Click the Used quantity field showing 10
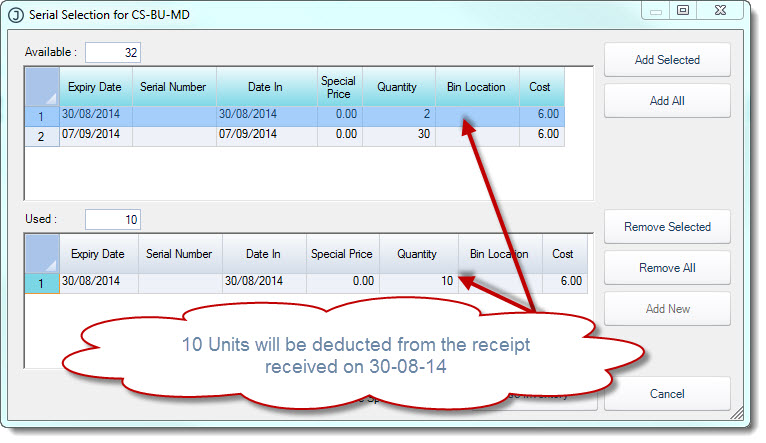The width and height of the screenshot is (766, 443). 113,219
